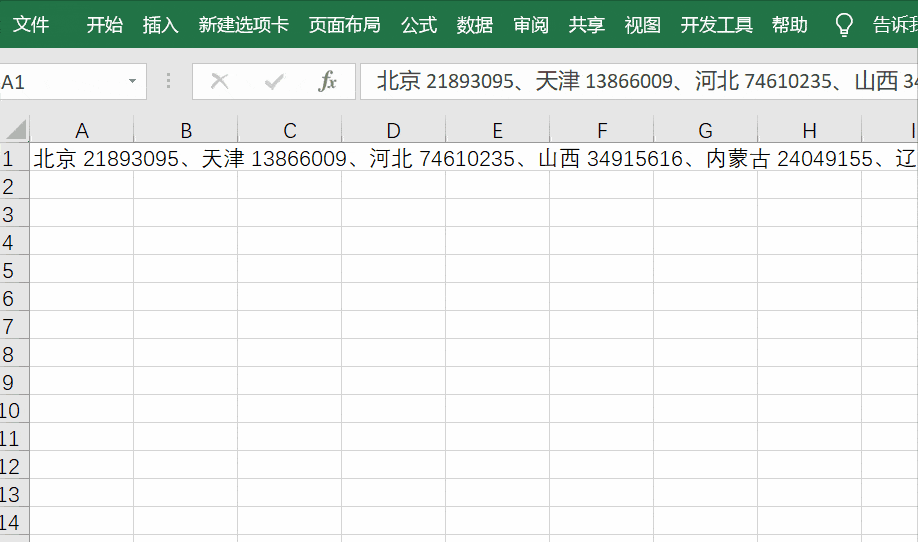Select column F header
The height and width of the screenshot is (542, 918).
(602, 130)
